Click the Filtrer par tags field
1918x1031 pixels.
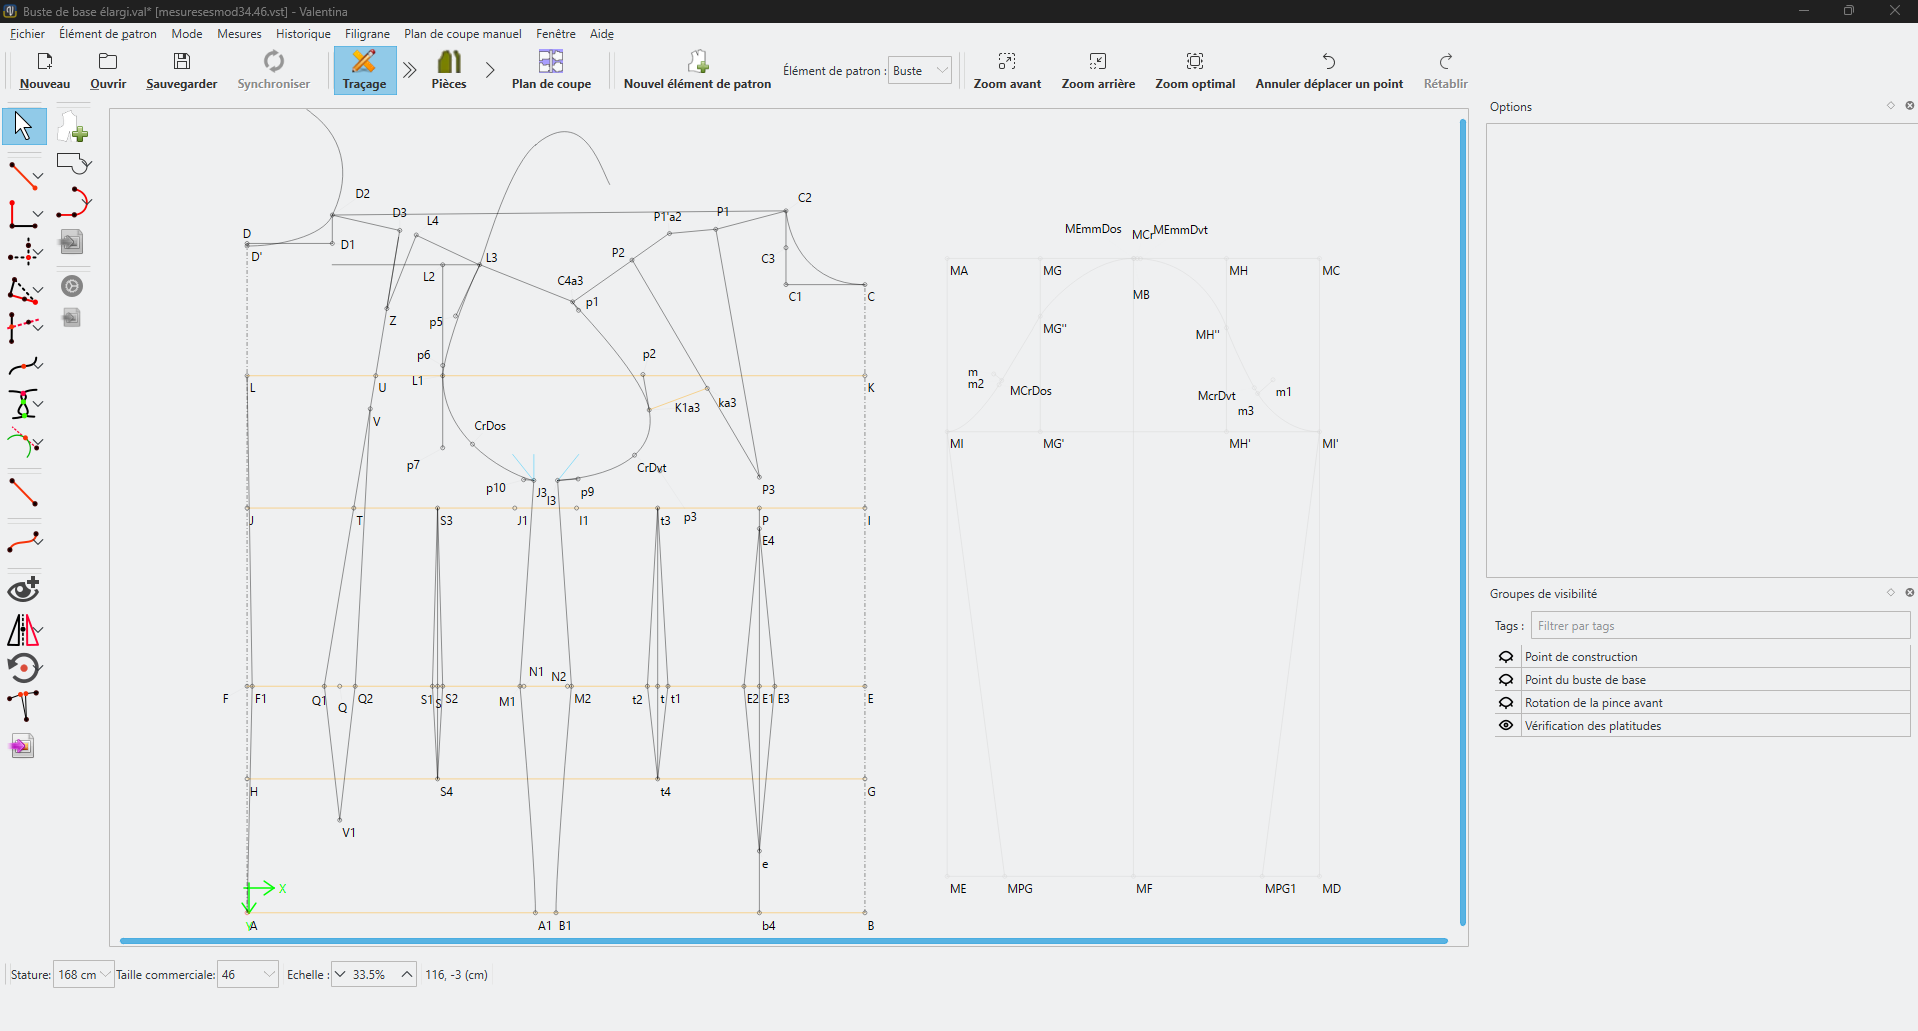click(x=1719, y=626)
